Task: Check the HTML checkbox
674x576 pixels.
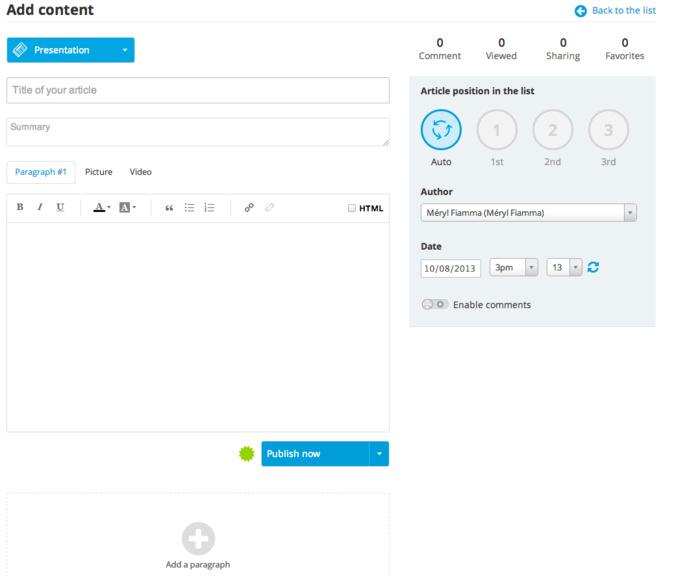Action: [351, 208]
